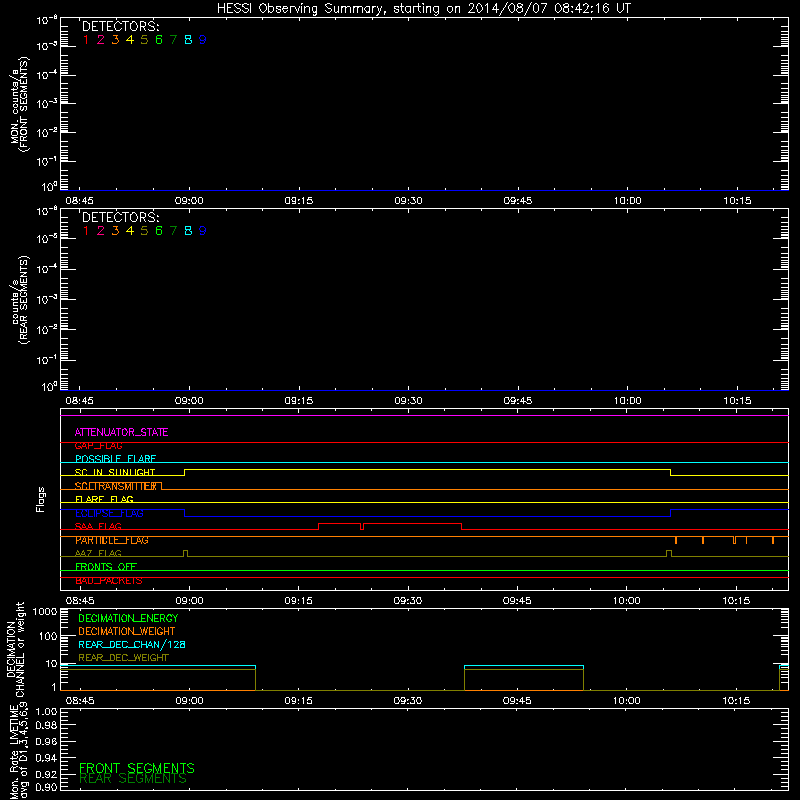
Task: Click the Flags axis title
Action: tap(41, 499)
